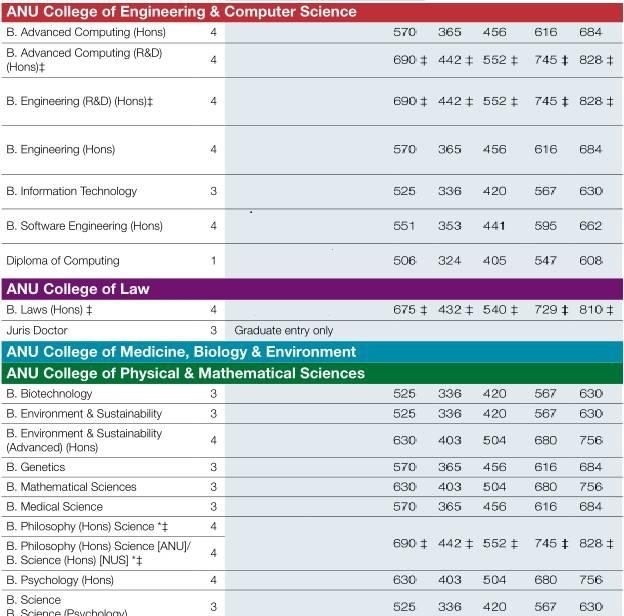This screenshot has height=616, width=624.
Task: Click the Juris Doctor program name
Action: click(37, 330)
